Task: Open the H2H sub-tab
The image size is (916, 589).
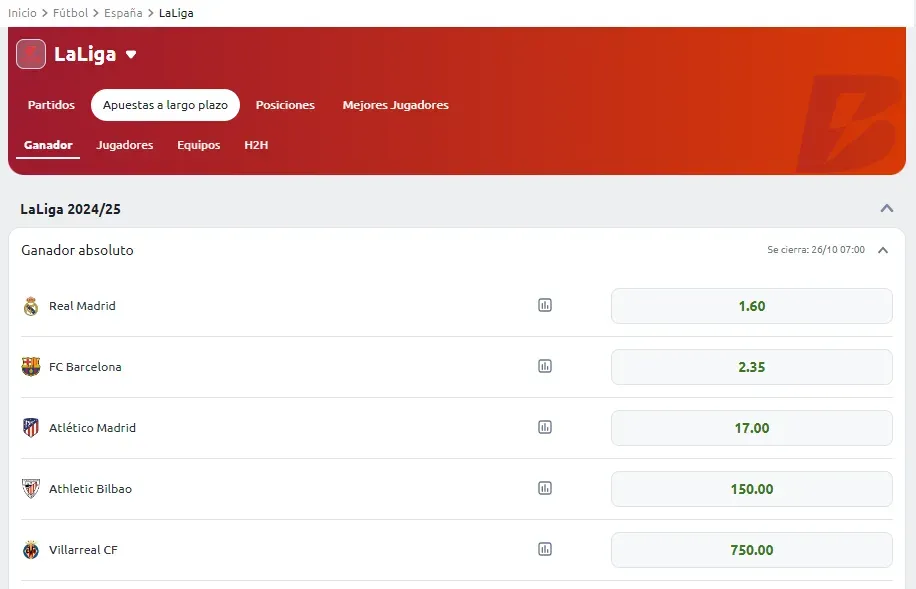Action: click(x=256, y=145)
